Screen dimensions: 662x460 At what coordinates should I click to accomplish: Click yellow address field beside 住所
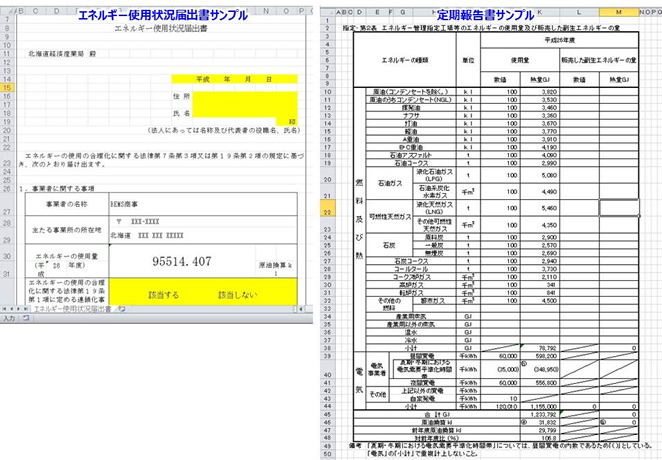click(245, 96)
